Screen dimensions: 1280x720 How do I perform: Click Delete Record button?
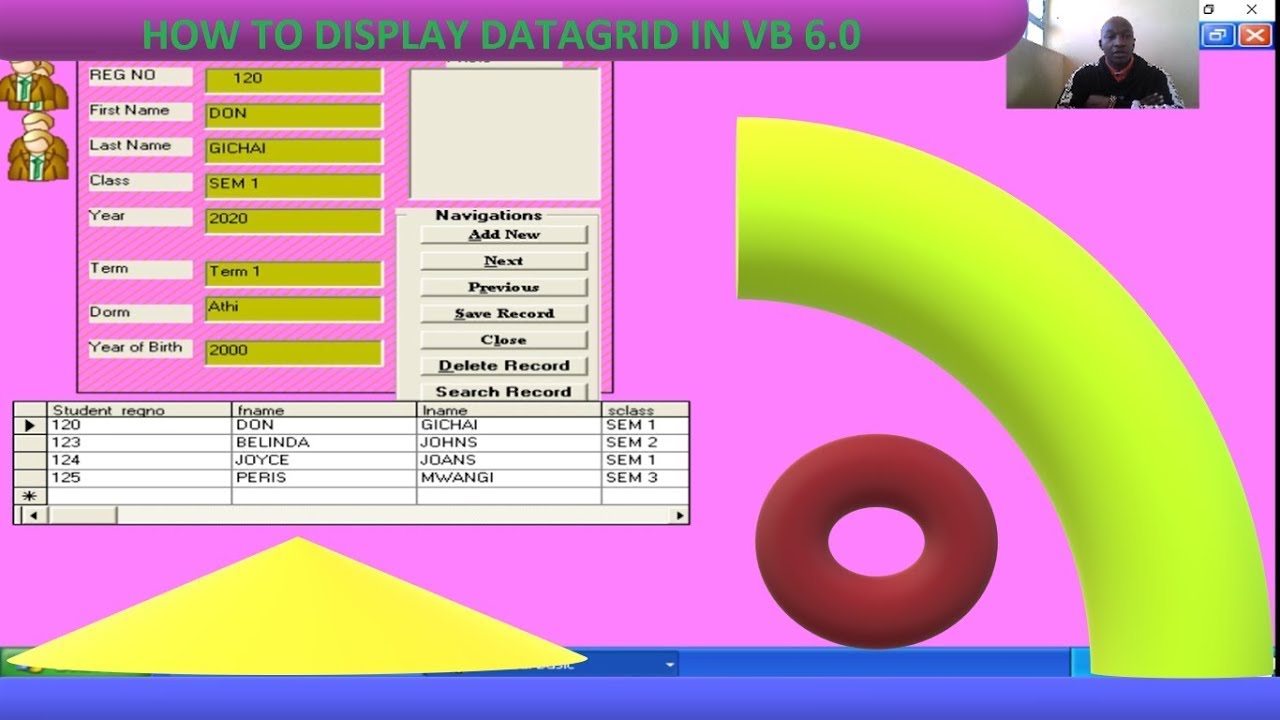(503, 365)
